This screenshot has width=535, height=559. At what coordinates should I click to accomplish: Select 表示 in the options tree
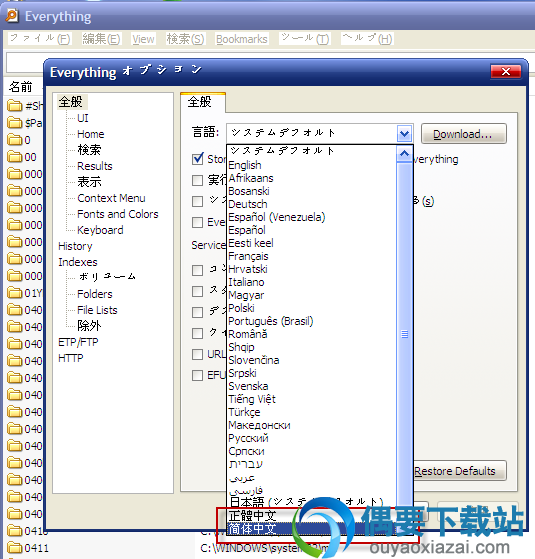click(89, 182)
